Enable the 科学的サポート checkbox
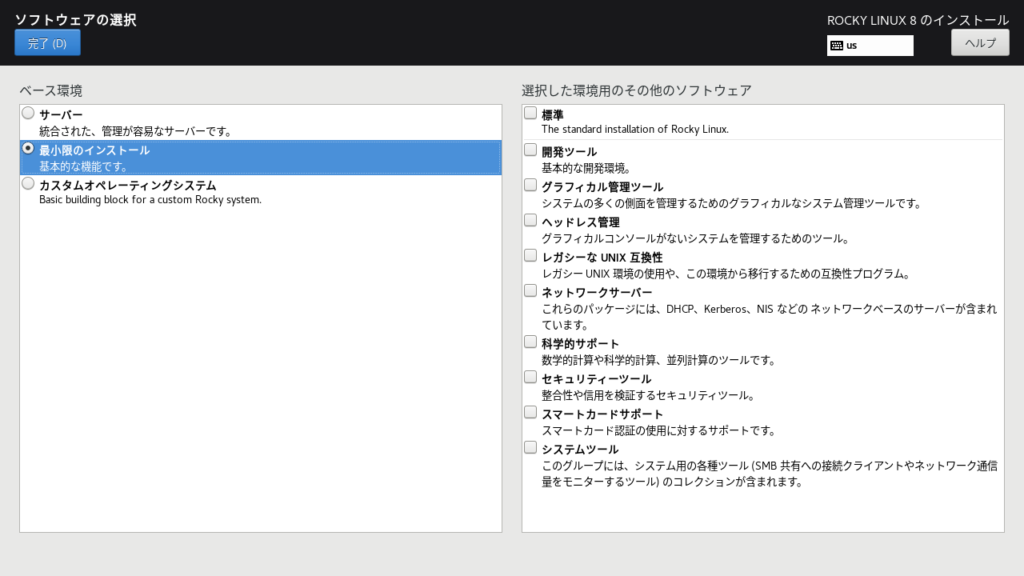Viewport: 1024px width, 576px height. (530, 342)
